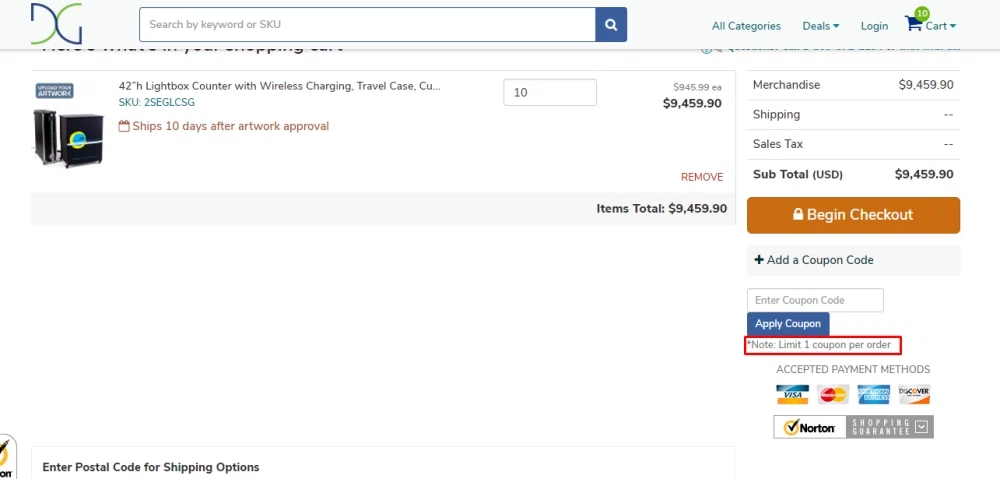The width and height of the screenshot is (1000, 479).
Task: Expand the Norton guarantee chevron
Action: [921, 427]
